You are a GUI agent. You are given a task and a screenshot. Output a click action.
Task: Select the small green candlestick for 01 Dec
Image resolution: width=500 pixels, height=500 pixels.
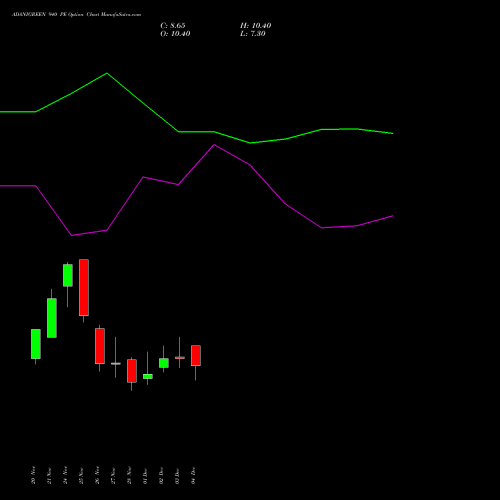[x=148, y=376]
